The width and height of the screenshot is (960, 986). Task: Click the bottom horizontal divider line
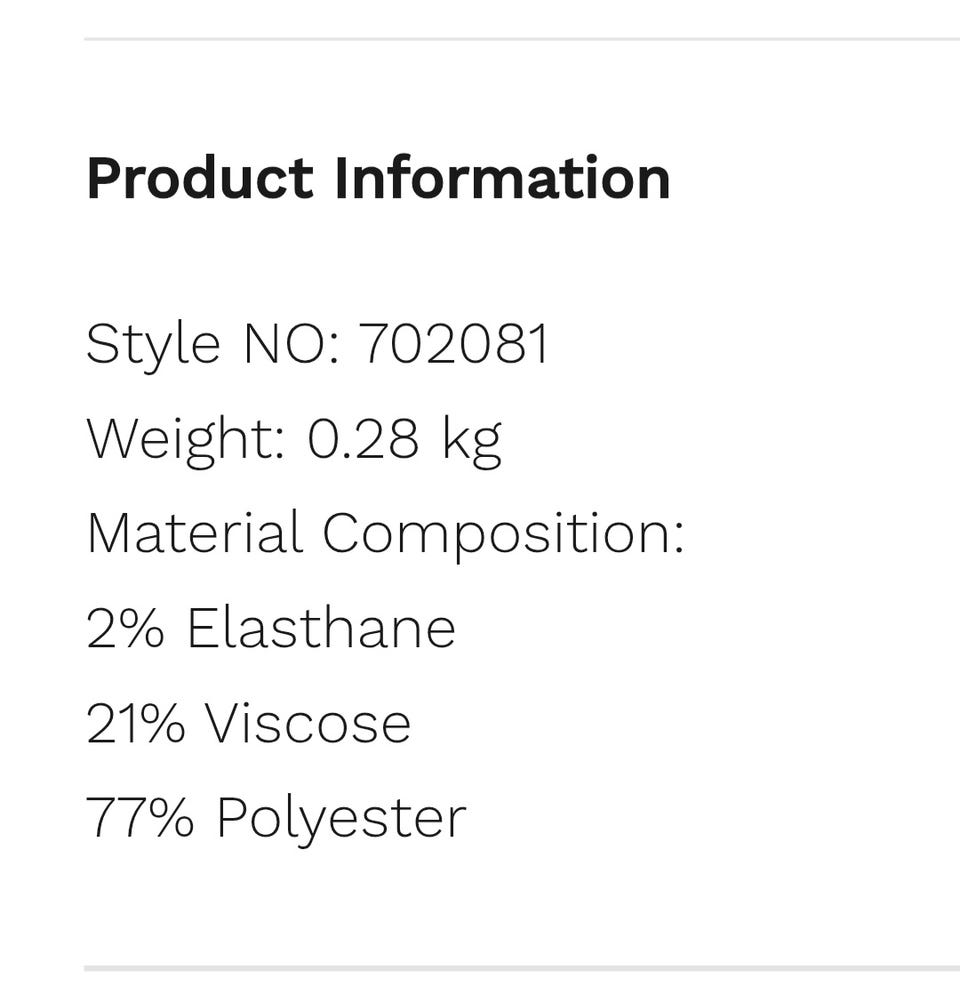pyautogui.click(x=522, y=968)
